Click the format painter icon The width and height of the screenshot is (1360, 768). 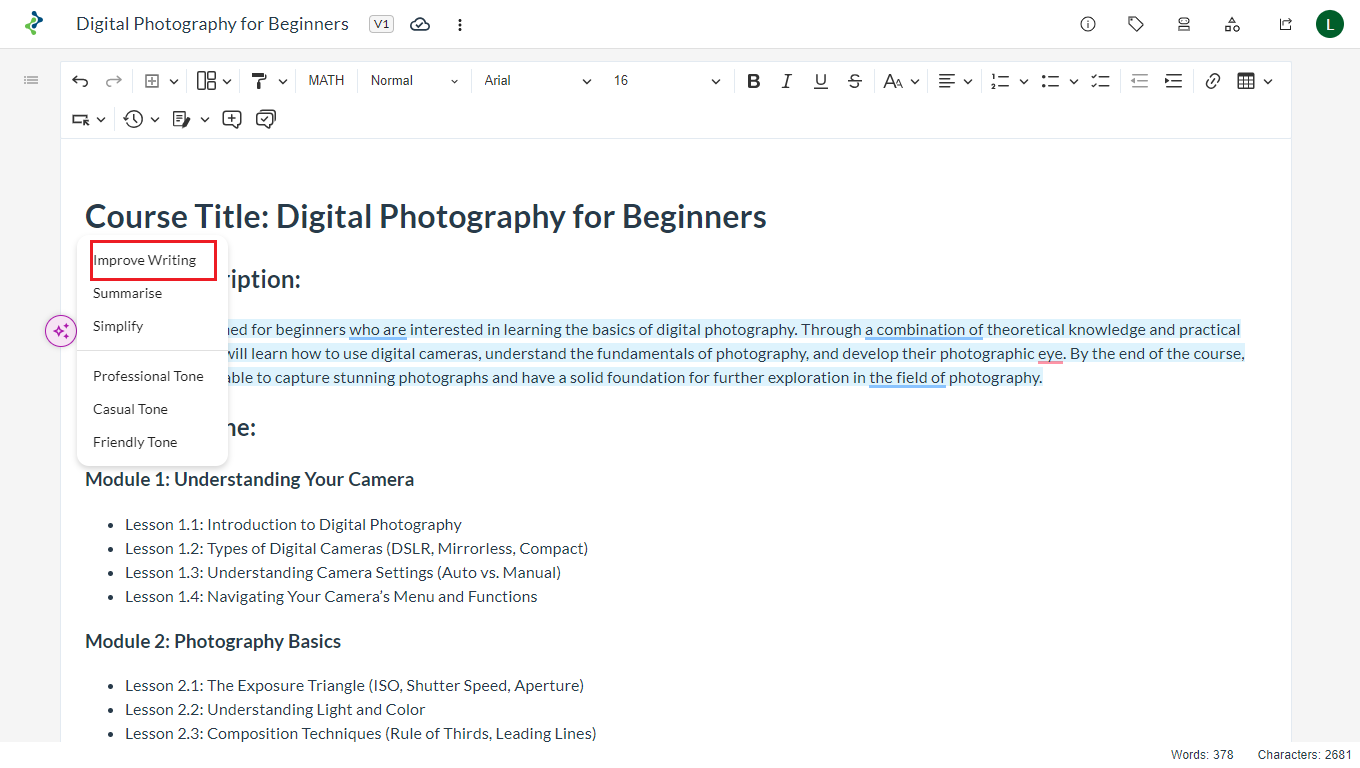[259, 81]
